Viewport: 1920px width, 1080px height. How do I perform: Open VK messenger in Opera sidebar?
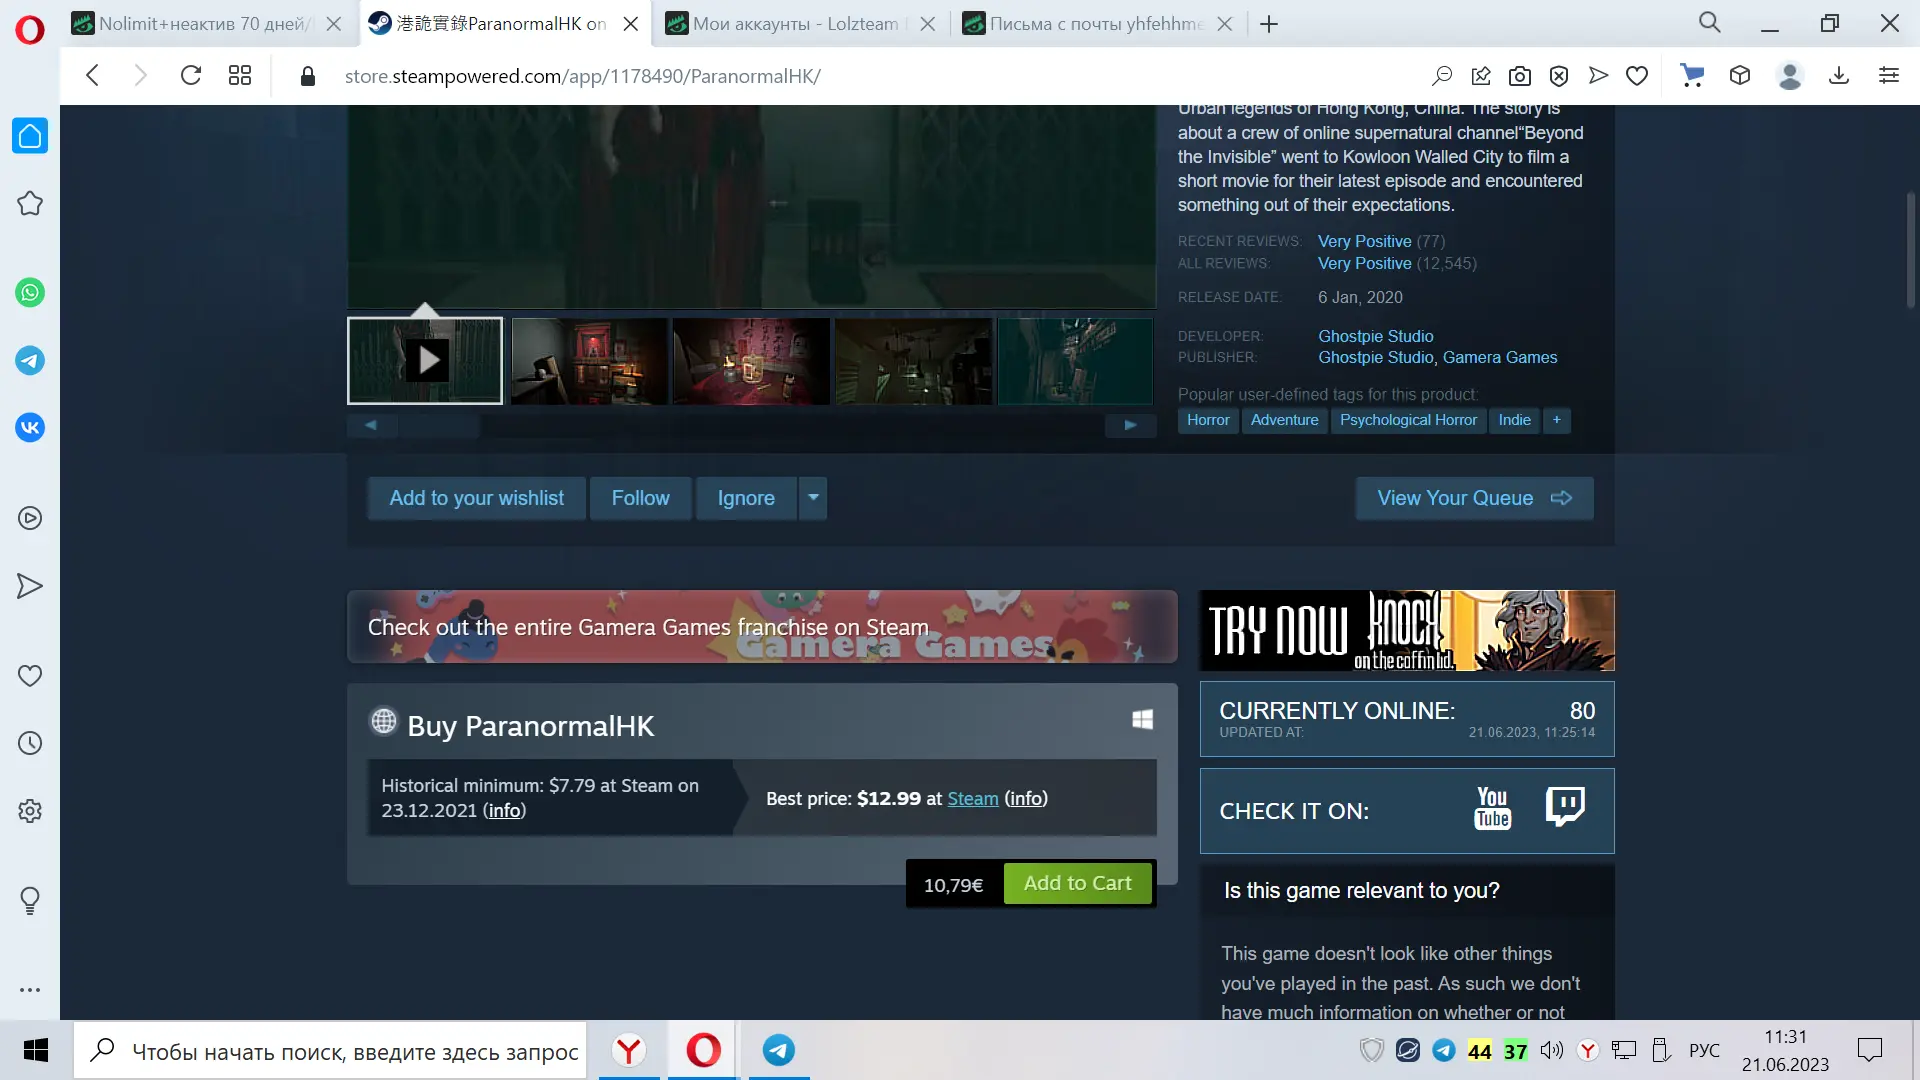pos(30,428)
